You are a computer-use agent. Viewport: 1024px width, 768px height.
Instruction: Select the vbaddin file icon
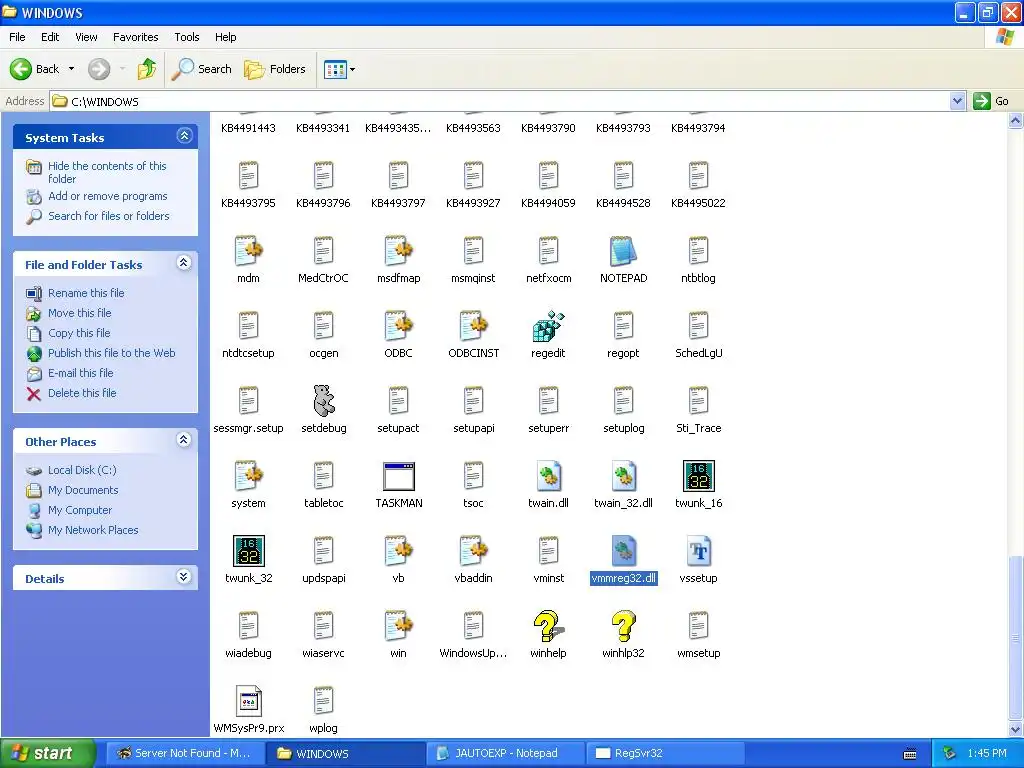click(473, 551)
